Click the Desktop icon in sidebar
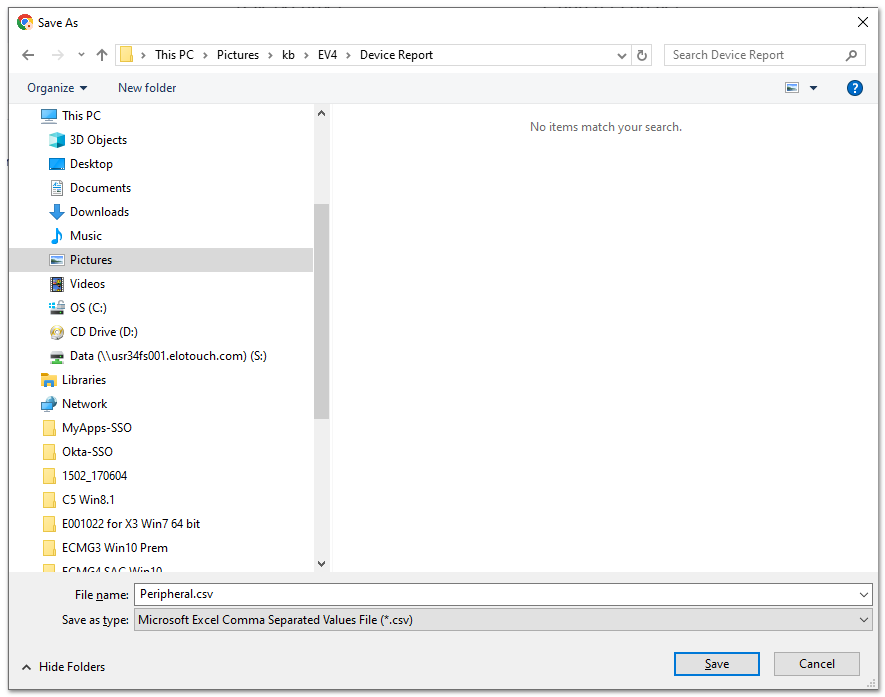Screen dimensions: 885x697 pyautogui.click(x=56, y=164)
